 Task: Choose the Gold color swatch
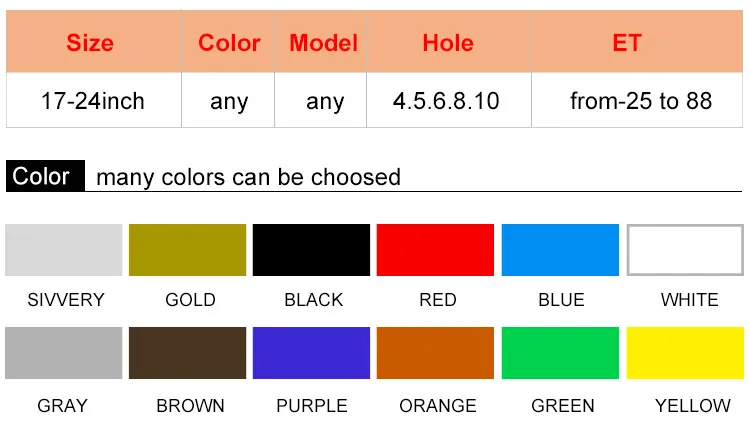coord(188,250)
